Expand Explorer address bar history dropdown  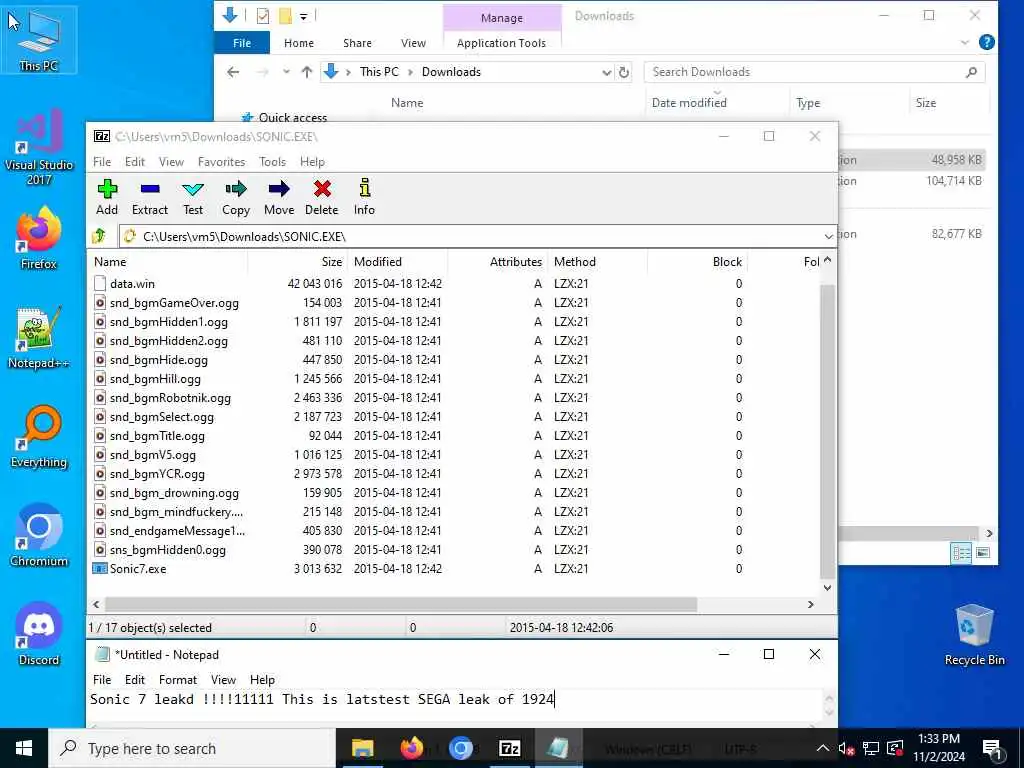[x=607, y=72]
